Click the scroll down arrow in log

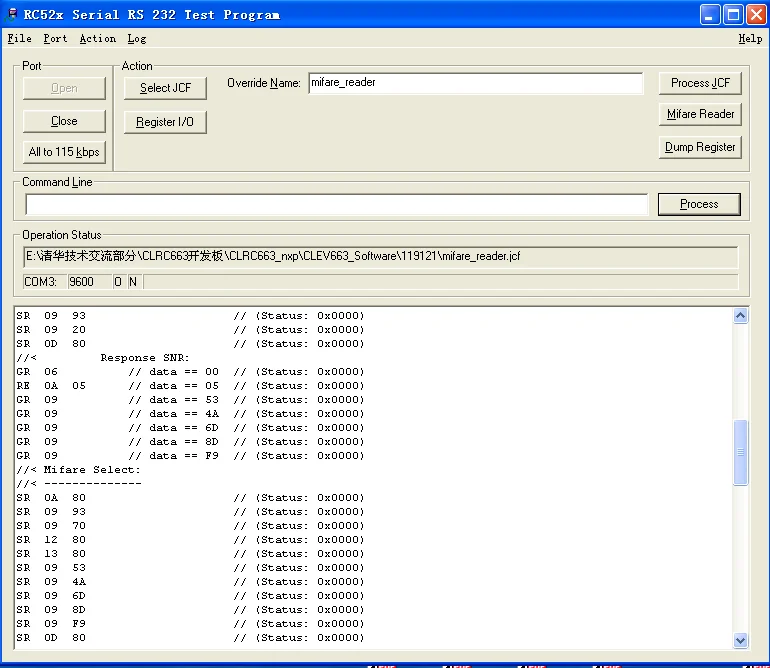tap(741, 640)
